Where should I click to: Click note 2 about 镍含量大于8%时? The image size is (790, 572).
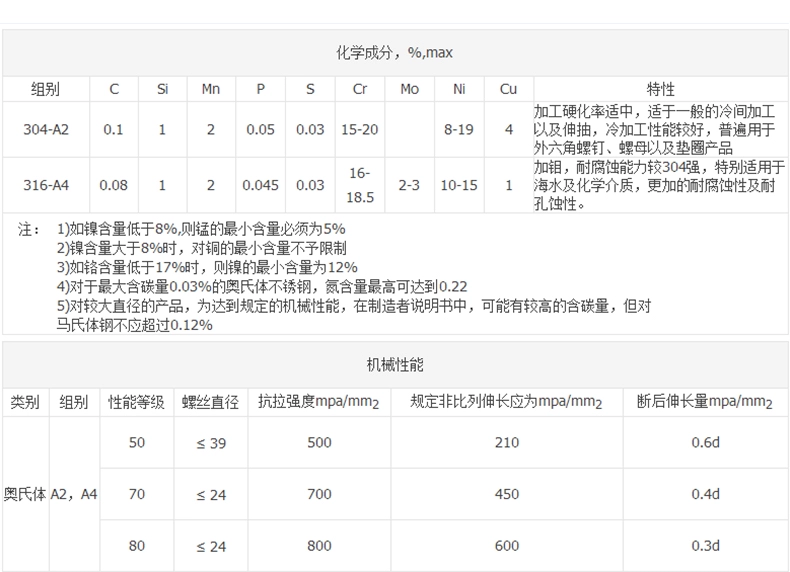tap(202, 248)
